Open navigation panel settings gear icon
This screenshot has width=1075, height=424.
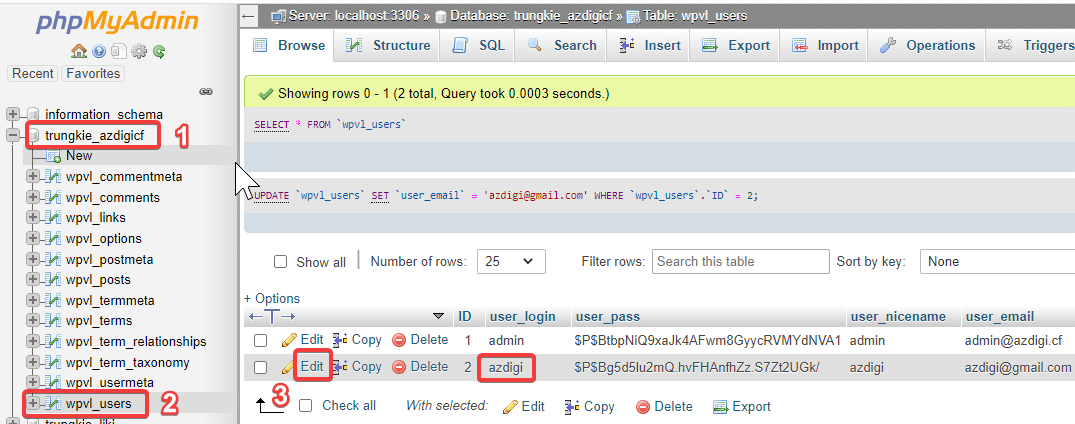click(139, 51)
